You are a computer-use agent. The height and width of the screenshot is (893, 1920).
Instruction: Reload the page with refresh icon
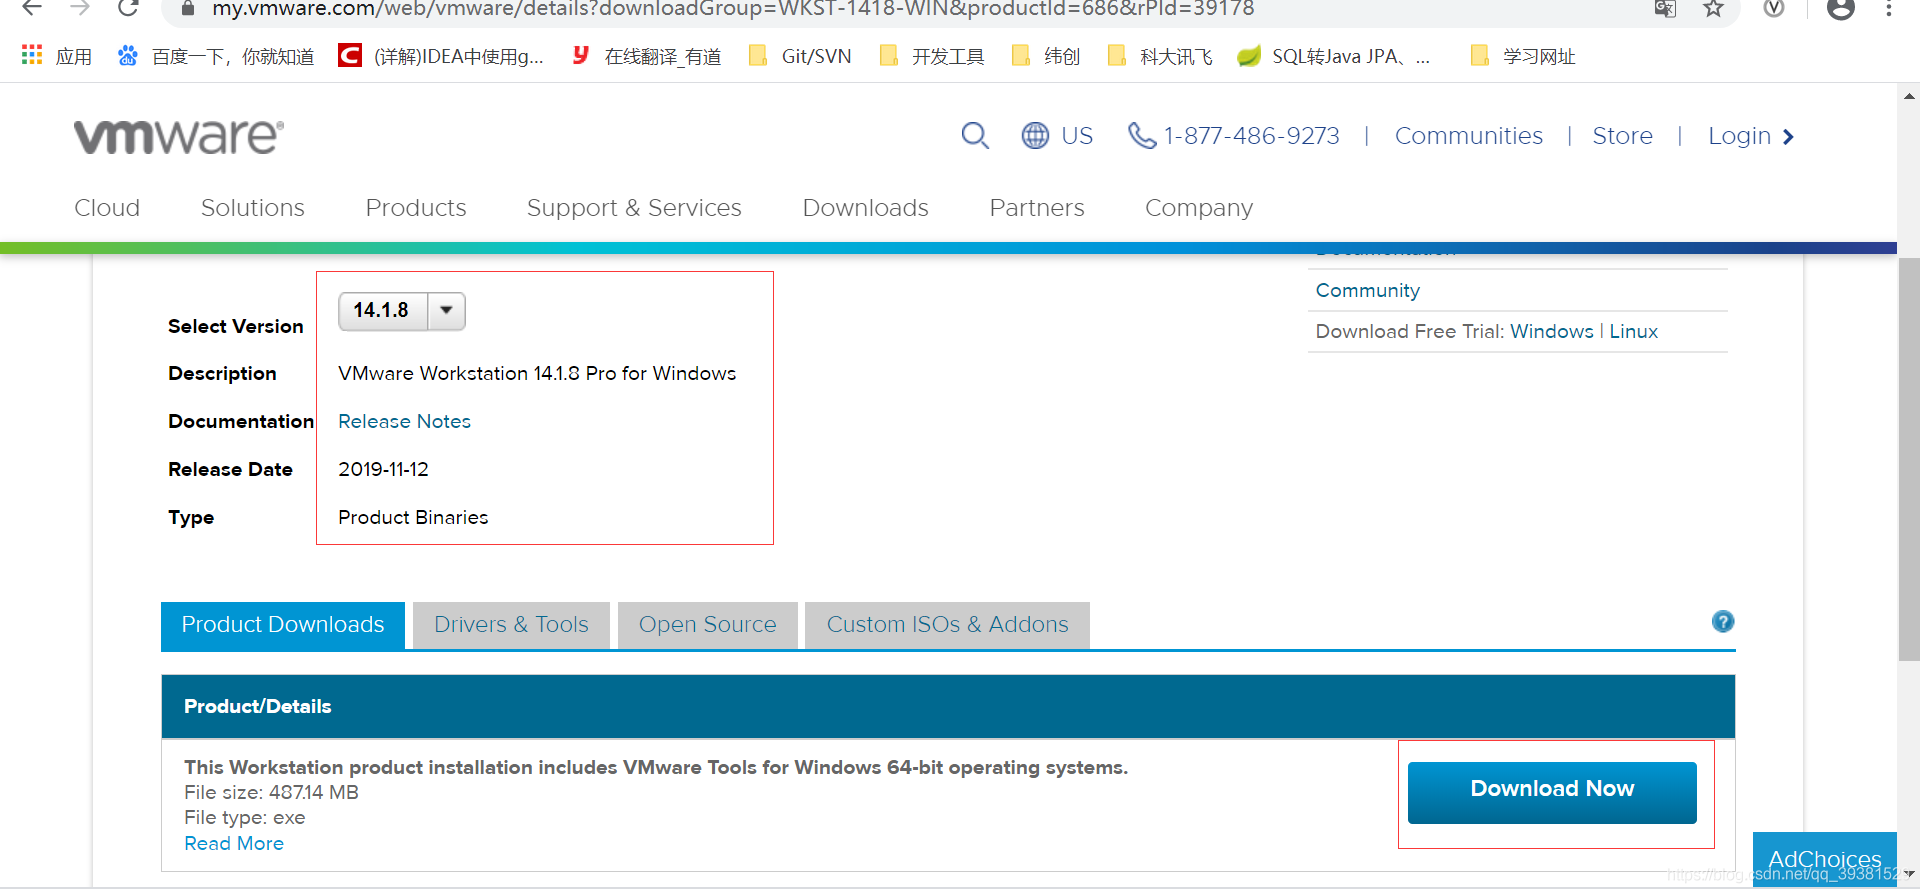pos(128,8)
